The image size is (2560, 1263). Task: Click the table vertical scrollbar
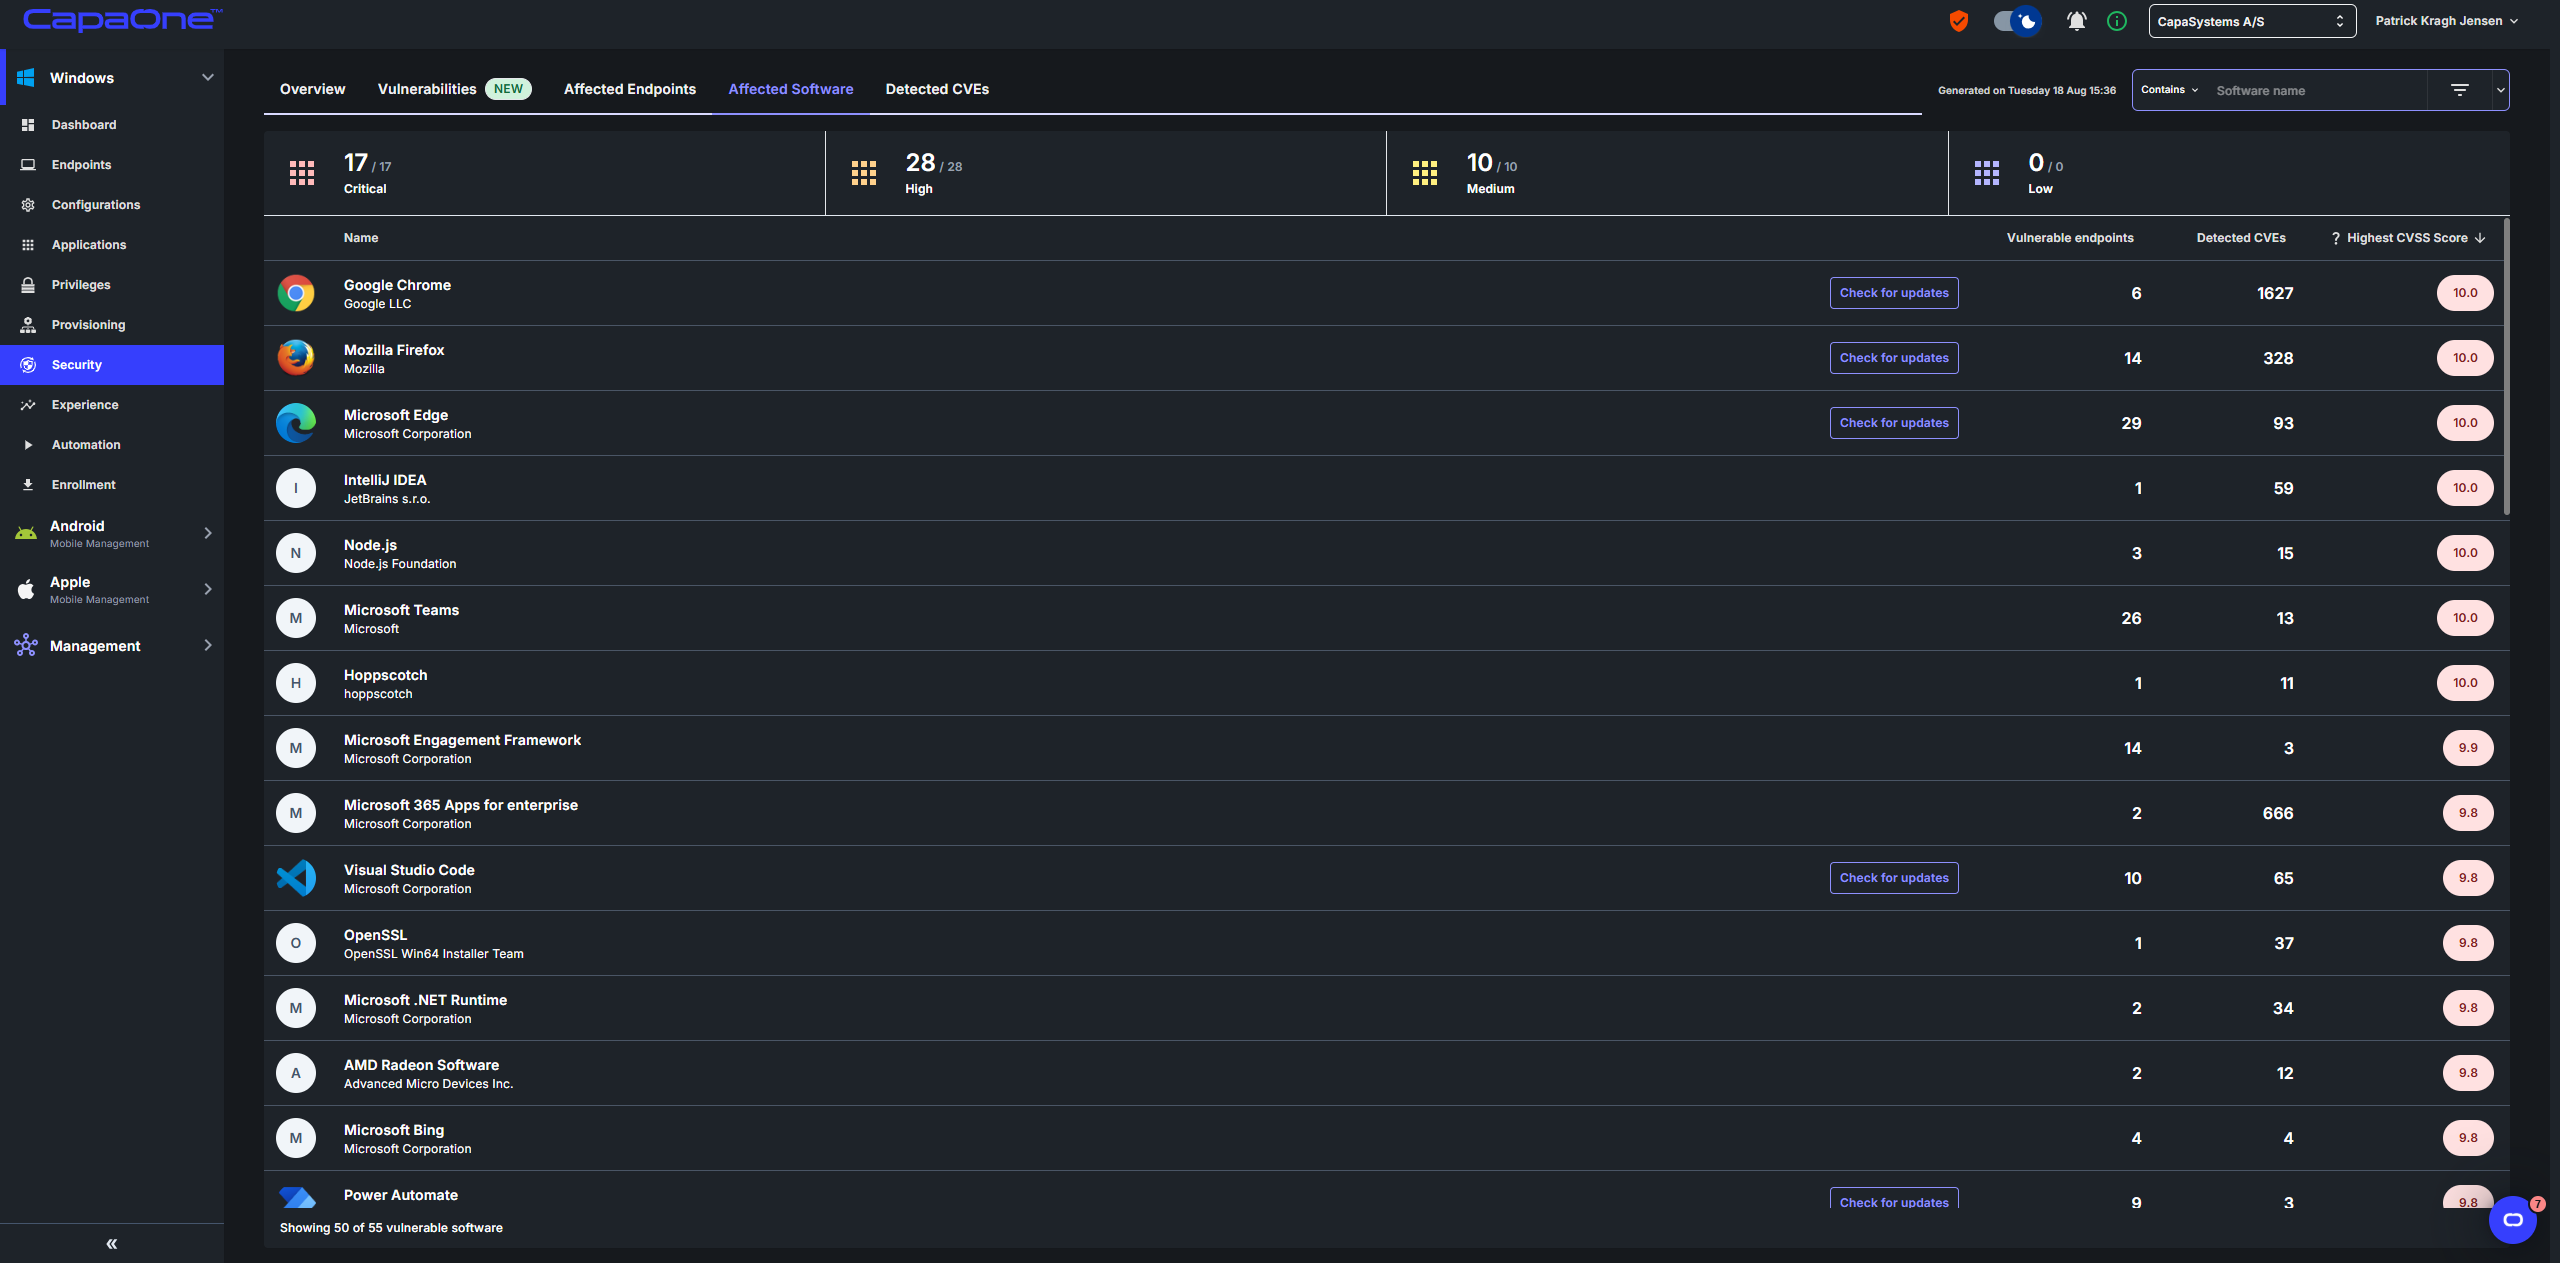pyautogui.click(x=2507, y=367)
